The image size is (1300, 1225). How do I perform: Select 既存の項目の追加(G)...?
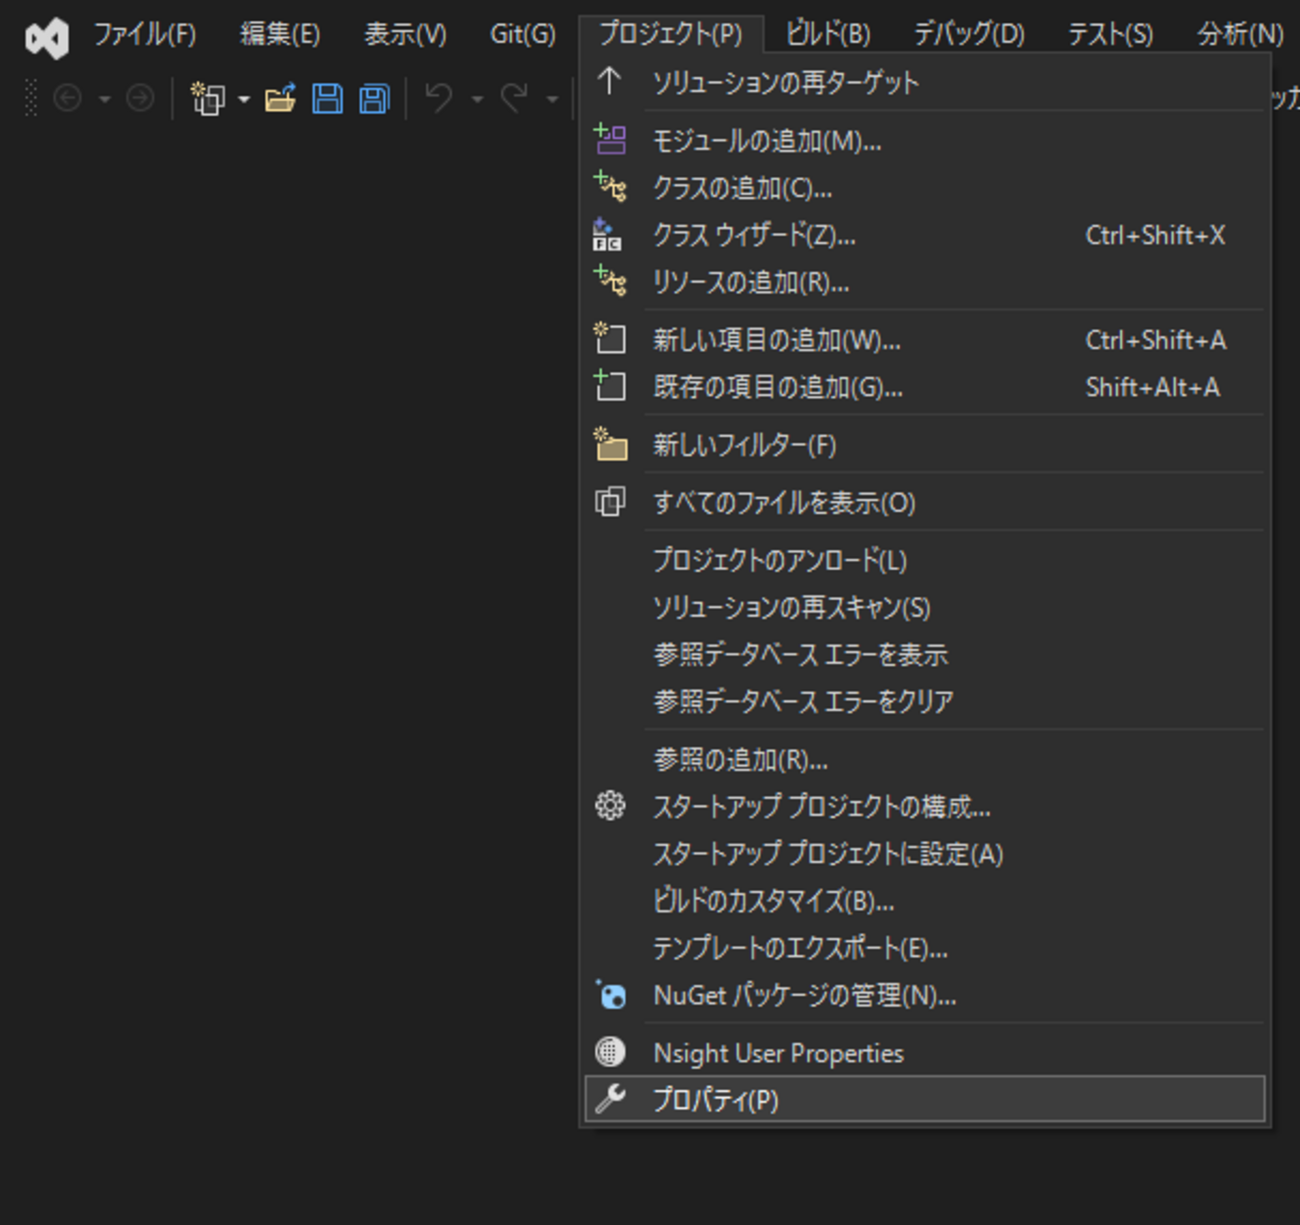925,386
